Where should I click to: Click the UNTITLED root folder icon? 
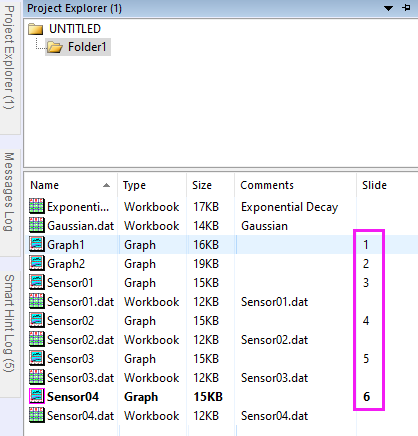[x=36, y=29]
